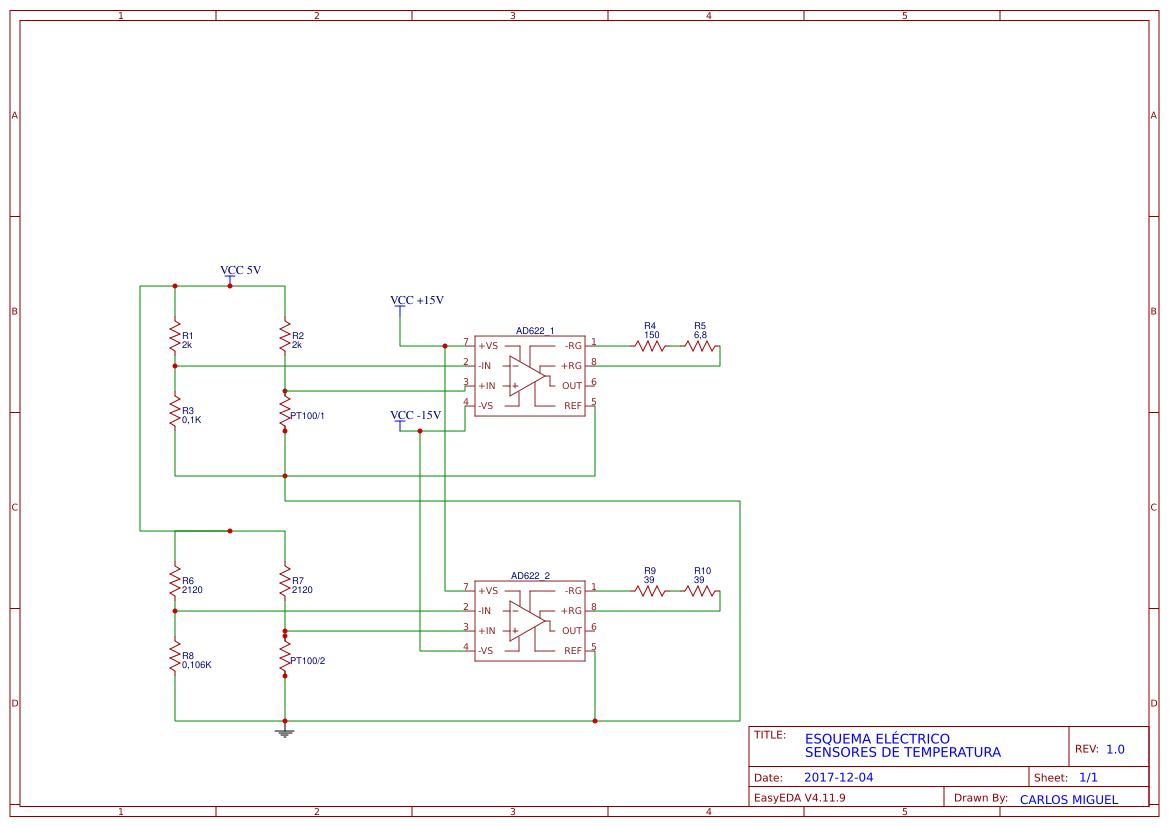1169x827 pixels.
Task: Click the R8 0,106K resistor symbol
Action: click(x=175, y=656)
